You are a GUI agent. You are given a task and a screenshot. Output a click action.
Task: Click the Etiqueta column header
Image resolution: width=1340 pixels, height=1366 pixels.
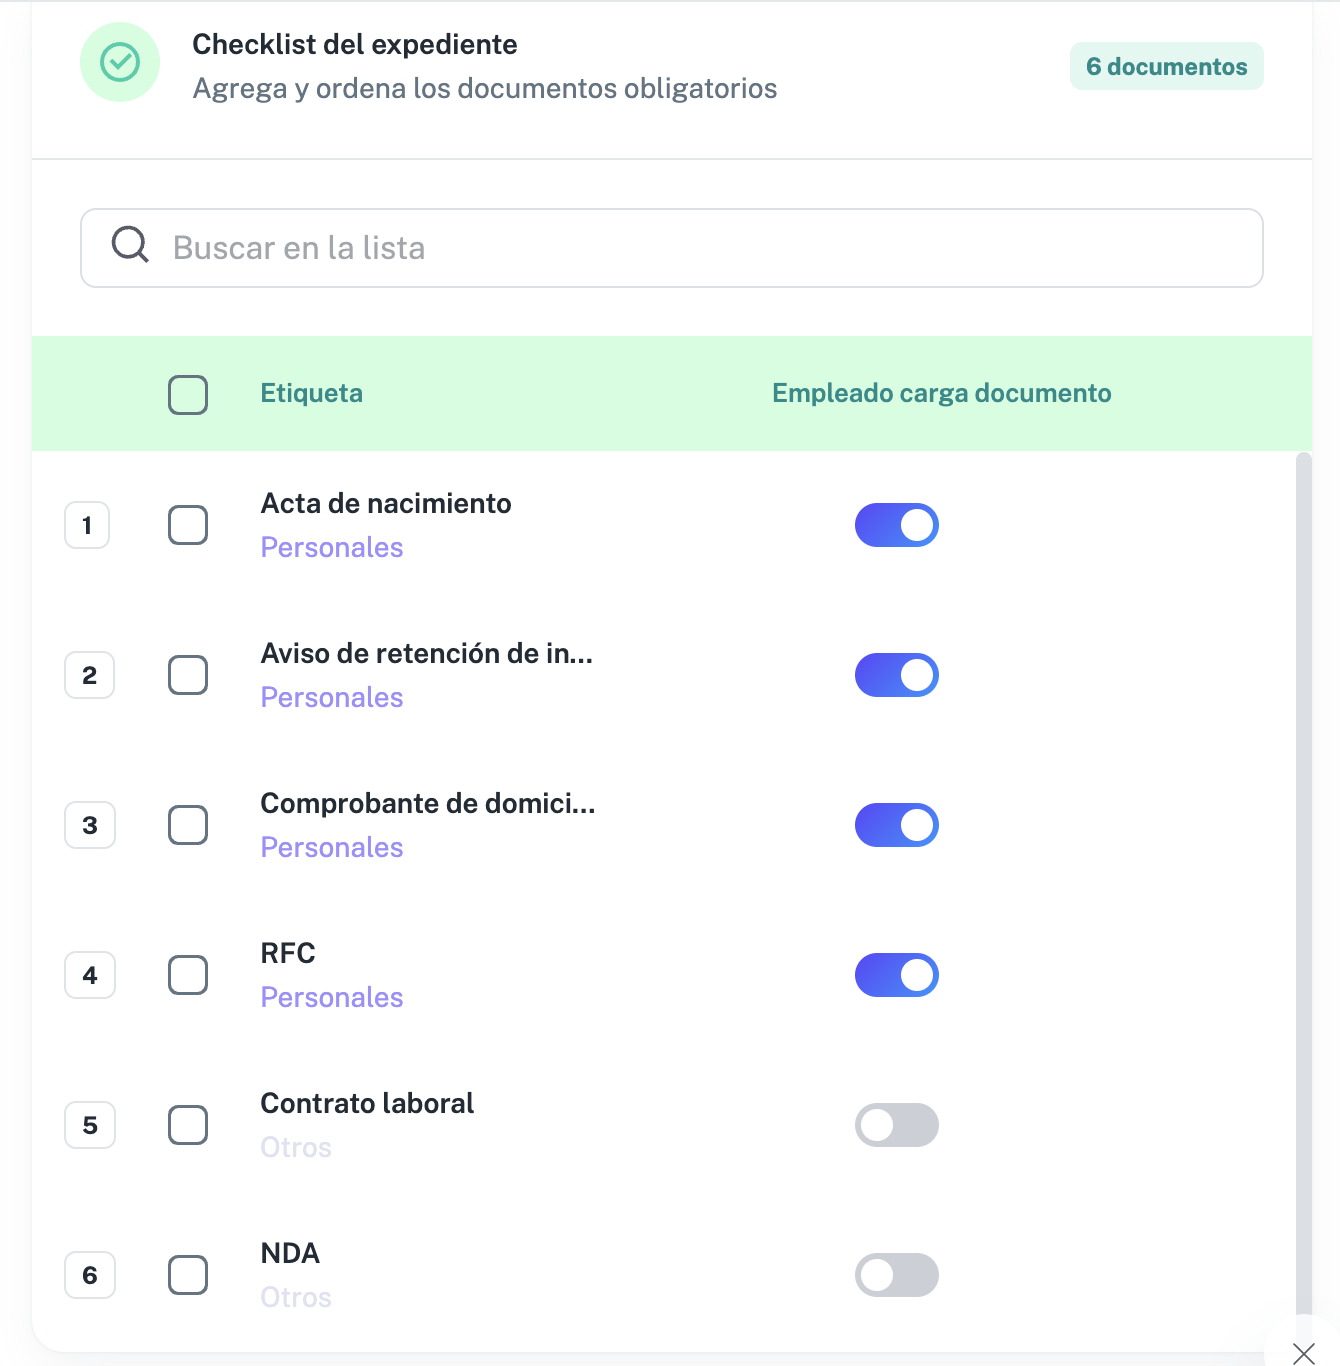tap(312, 393)
